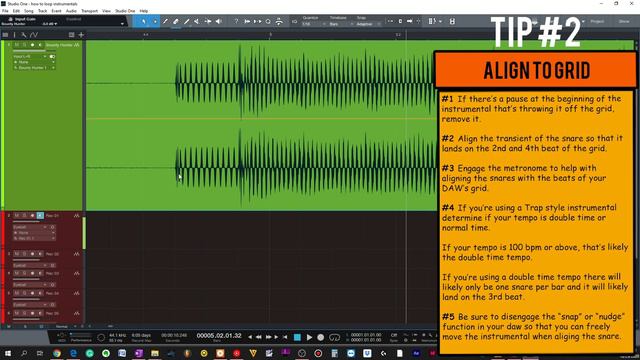Show automation icon above track list
640x360 pixels.
(33, 35)
